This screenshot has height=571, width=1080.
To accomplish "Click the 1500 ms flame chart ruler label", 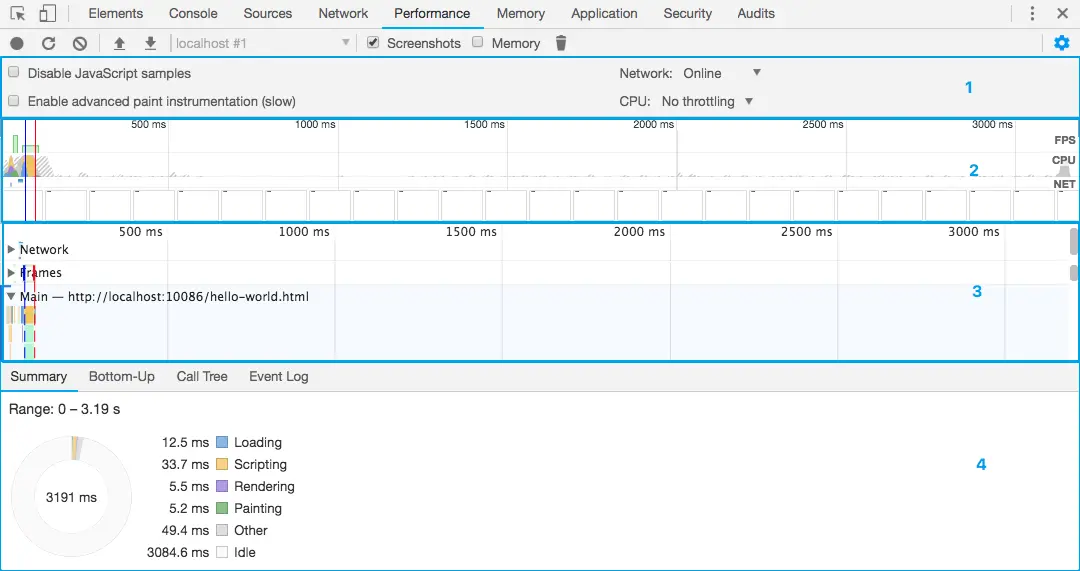I will (470, 231).
